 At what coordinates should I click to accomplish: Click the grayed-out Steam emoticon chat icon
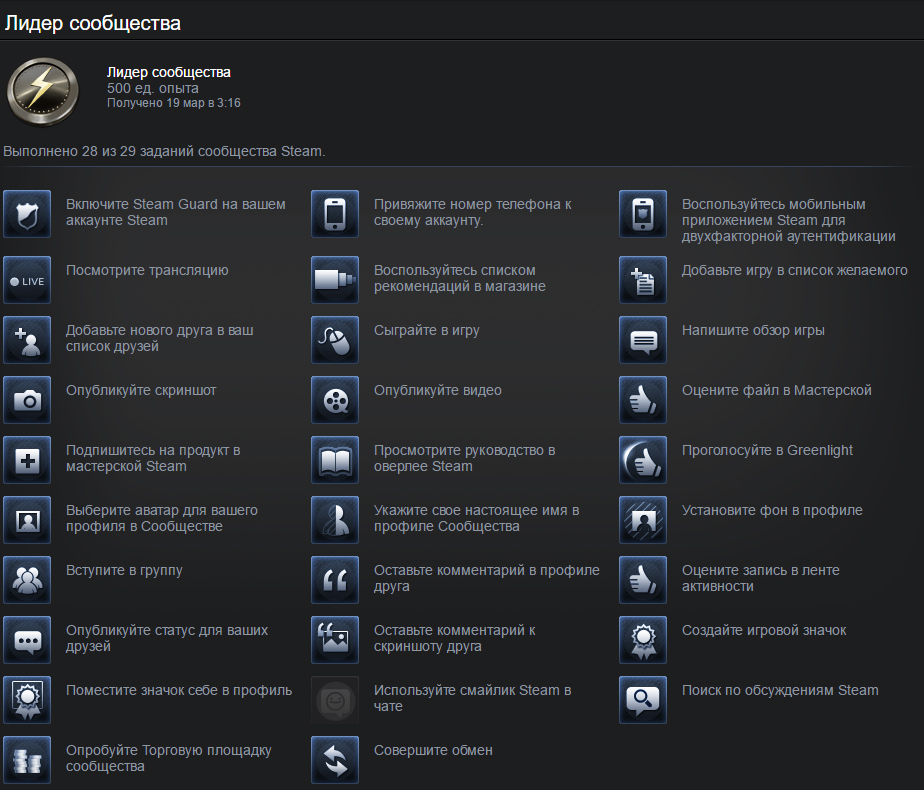click(x=335, y=700)
